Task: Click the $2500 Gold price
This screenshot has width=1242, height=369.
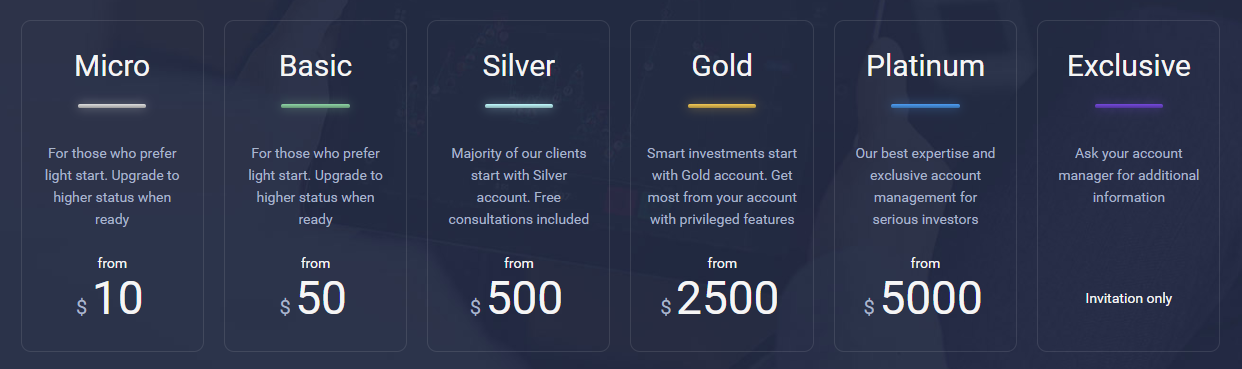Action: [720, 299]
